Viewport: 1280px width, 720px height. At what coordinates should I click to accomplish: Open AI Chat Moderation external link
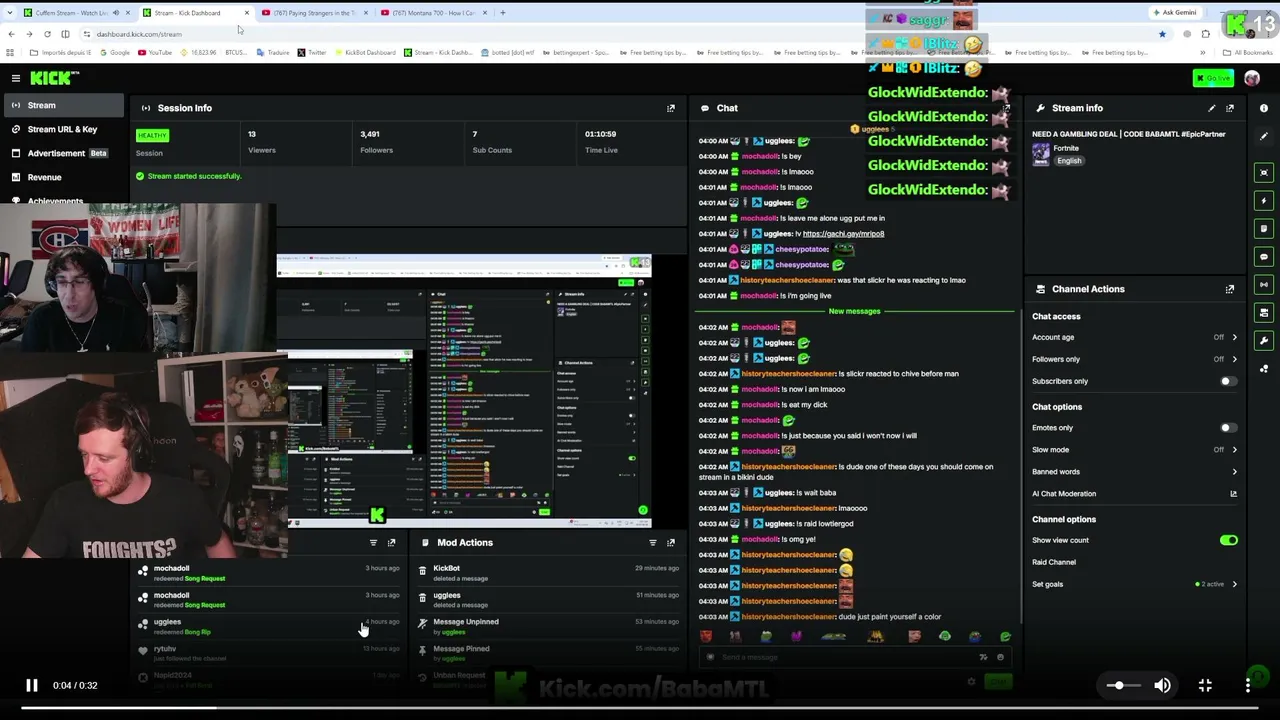pos(1233,494)
